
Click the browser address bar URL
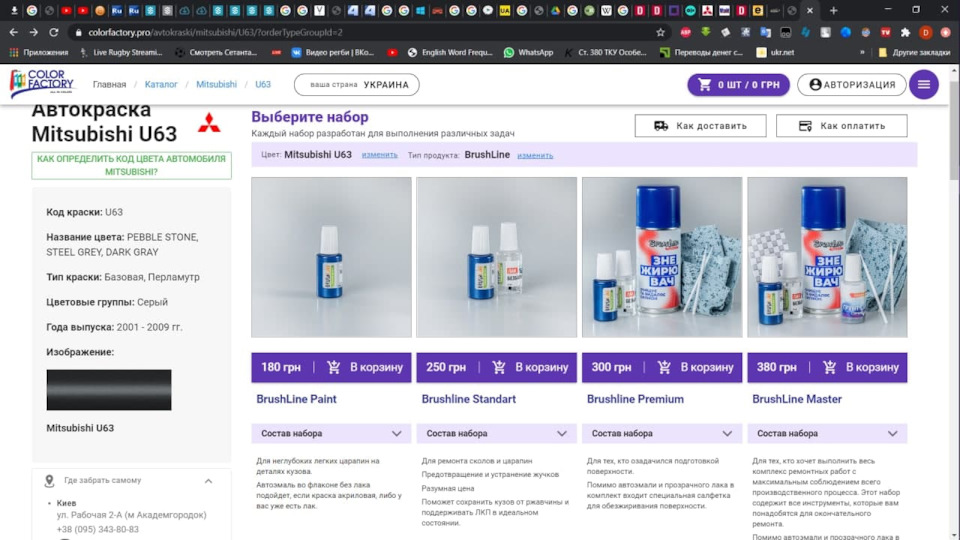click(x=216, y=32)
